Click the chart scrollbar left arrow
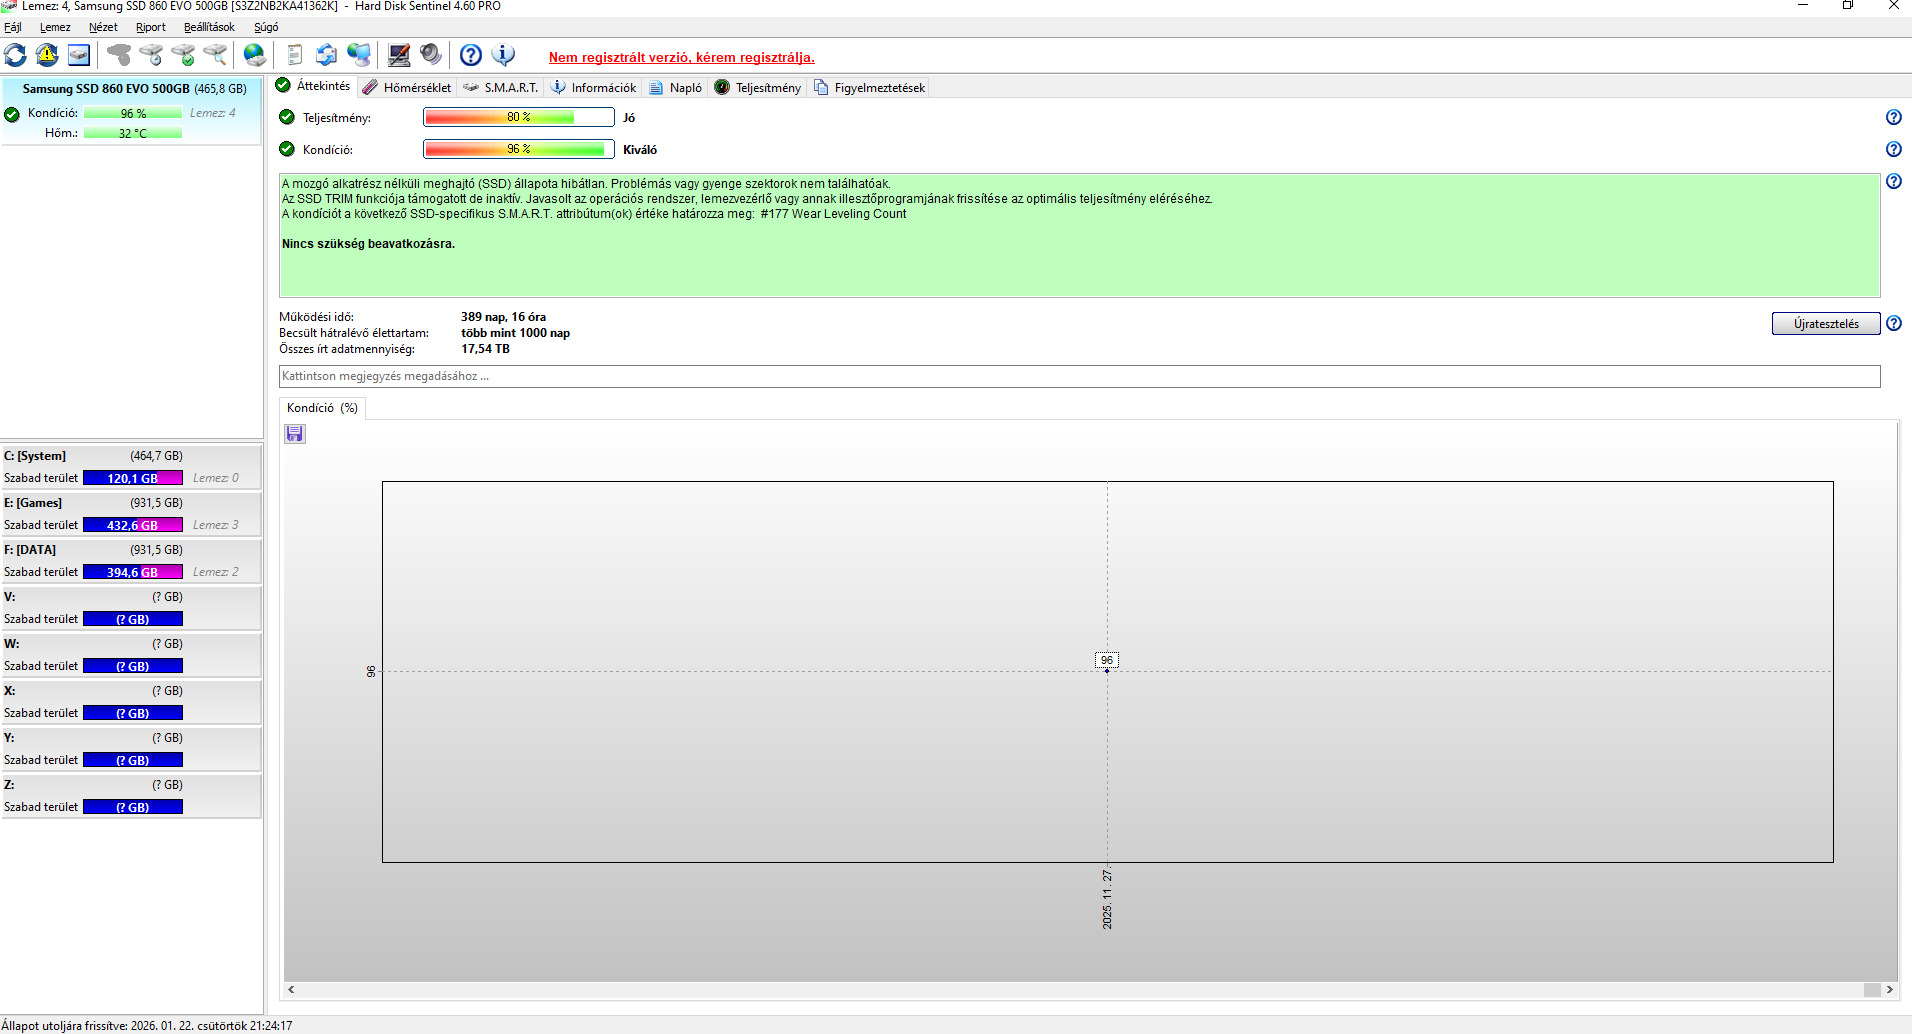The height and width of the screenshot is (1034, 1912). [x=292, y=990]
